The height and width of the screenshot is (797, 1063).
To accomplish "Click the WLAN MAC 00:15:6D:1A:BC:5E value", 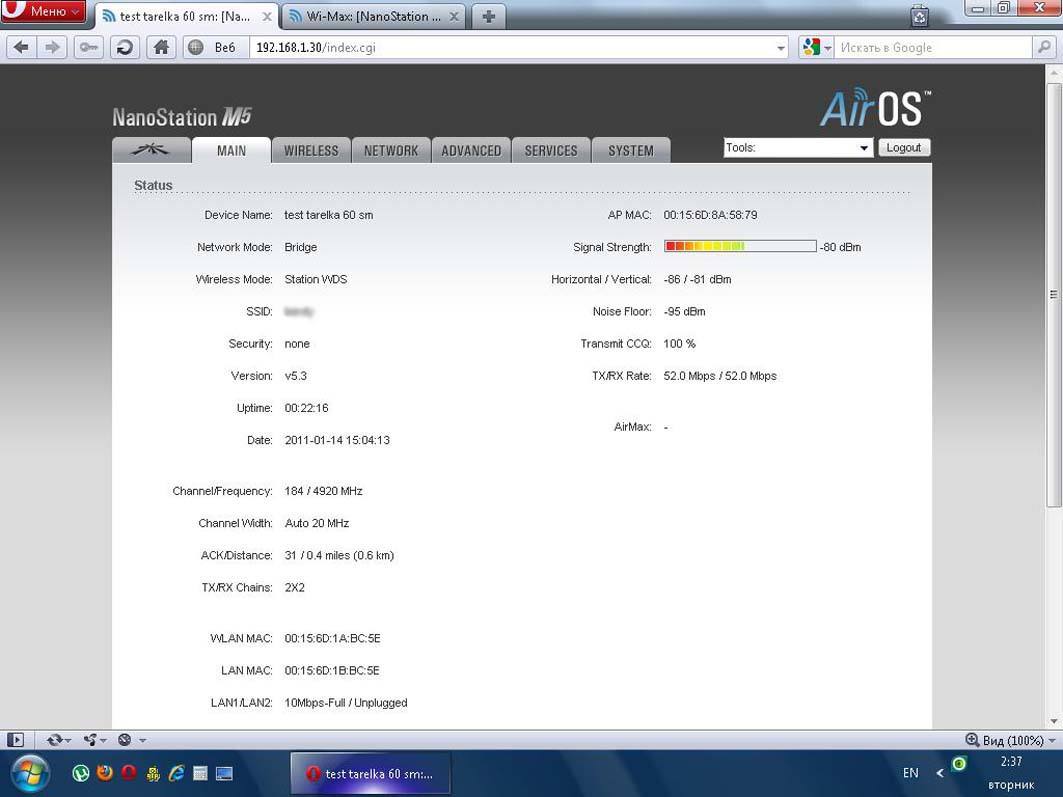I will 332,638.
